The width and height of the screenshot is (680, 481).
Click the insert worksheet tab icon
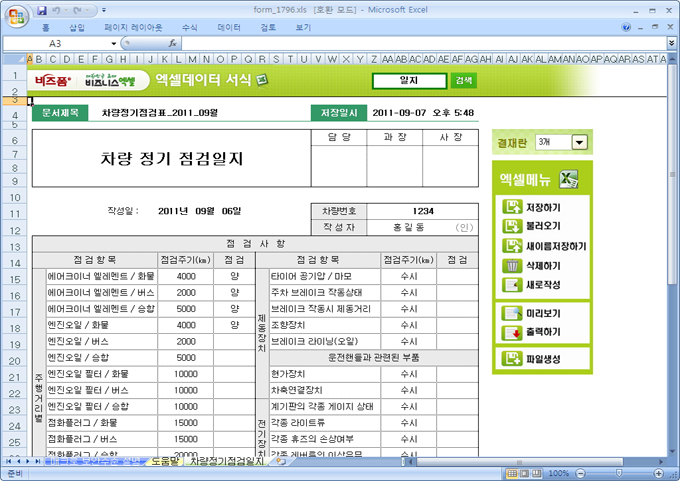click(281, 461)
